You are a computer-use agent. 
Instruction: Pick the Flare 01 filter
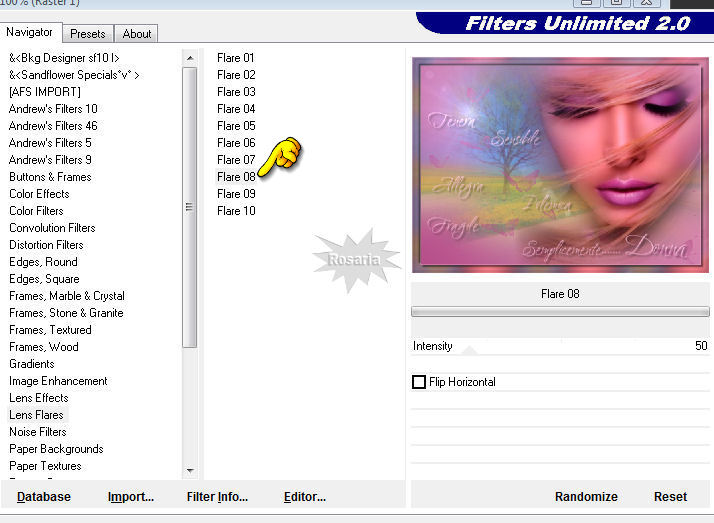point(236,58)
